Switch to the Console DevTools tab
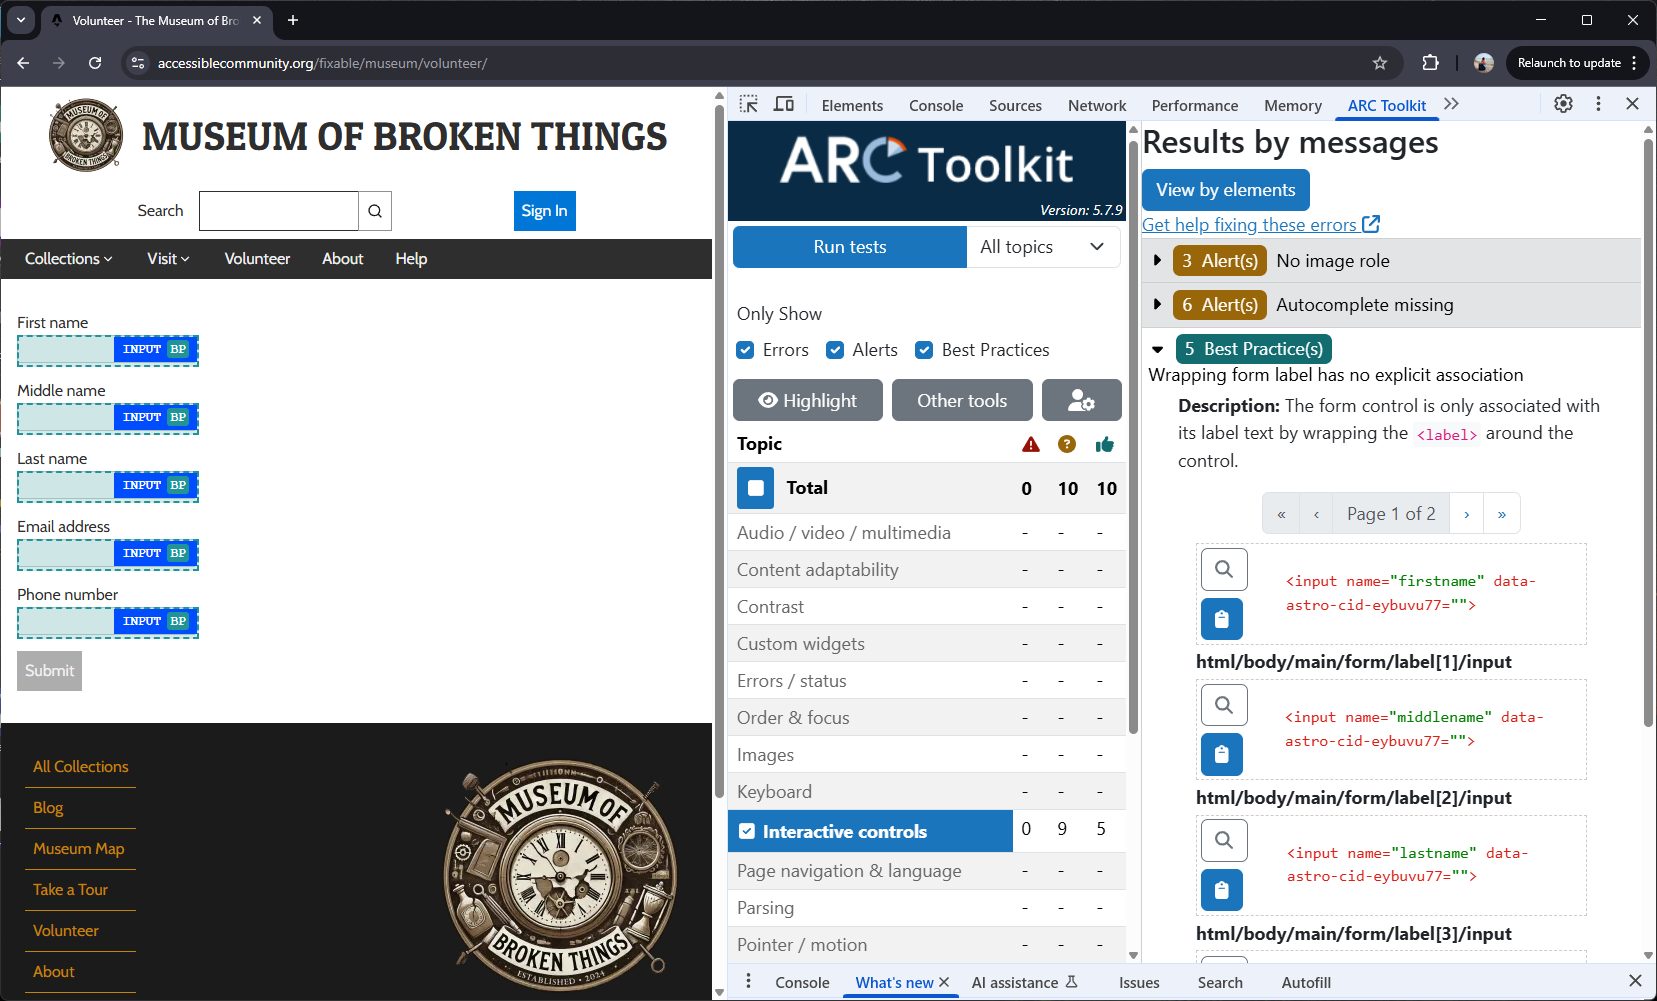The width and height of the screenshot is (1657, 1001). 936,105
